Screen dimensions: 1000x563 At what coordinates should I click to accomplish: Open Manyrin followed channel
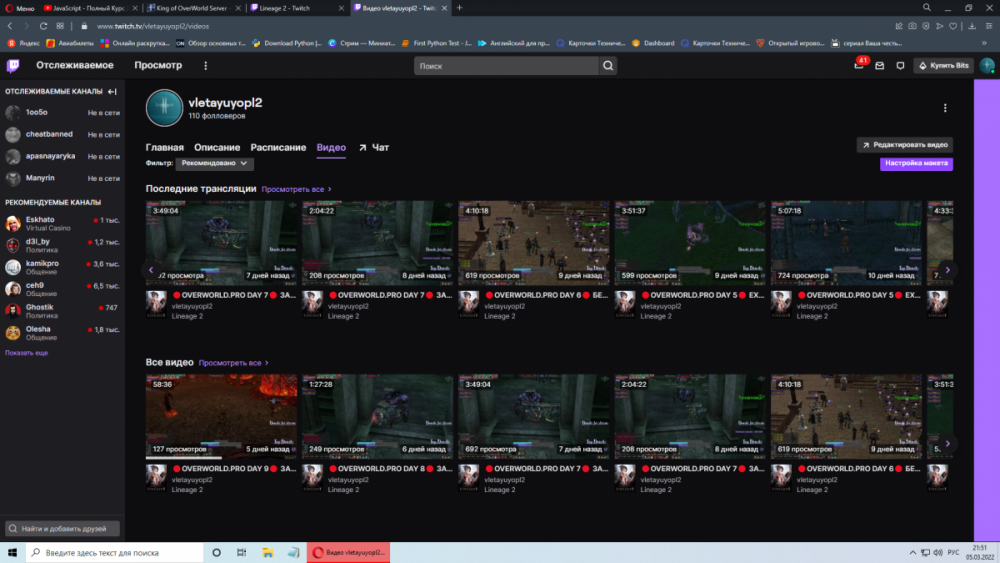point(62,179)
